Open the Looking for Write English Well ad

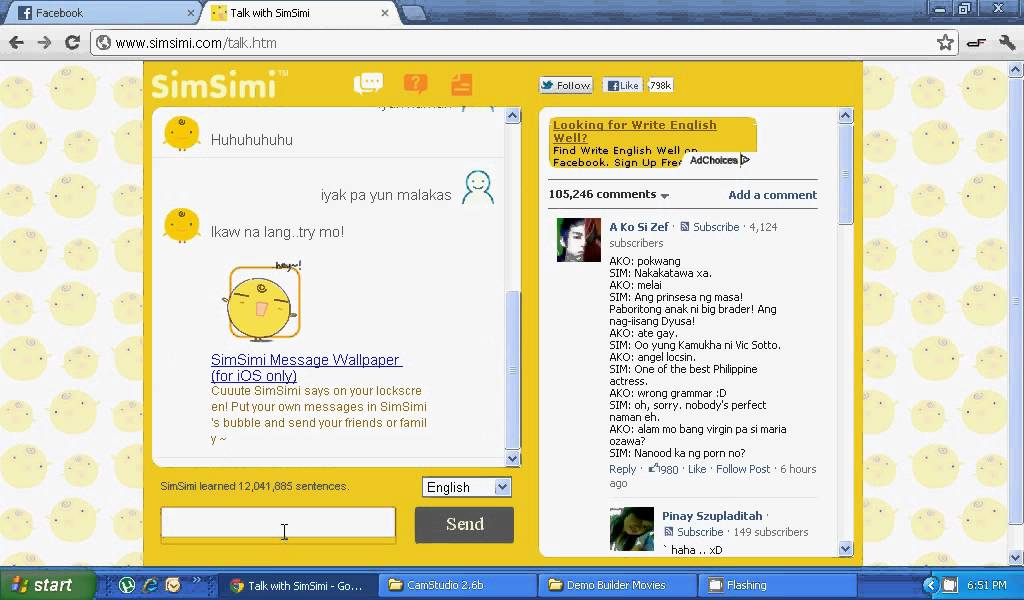[x=634, y=131]
